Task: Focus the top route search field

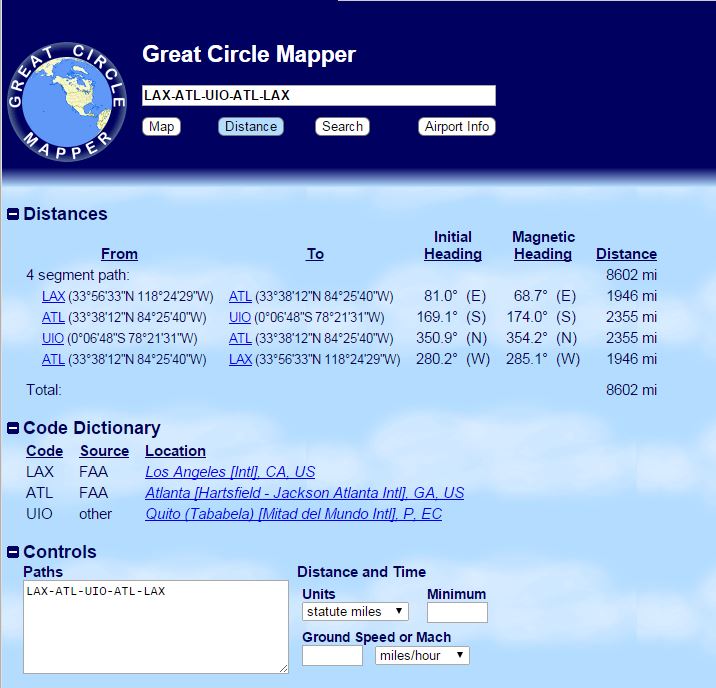Action: (x=319, y=95)
